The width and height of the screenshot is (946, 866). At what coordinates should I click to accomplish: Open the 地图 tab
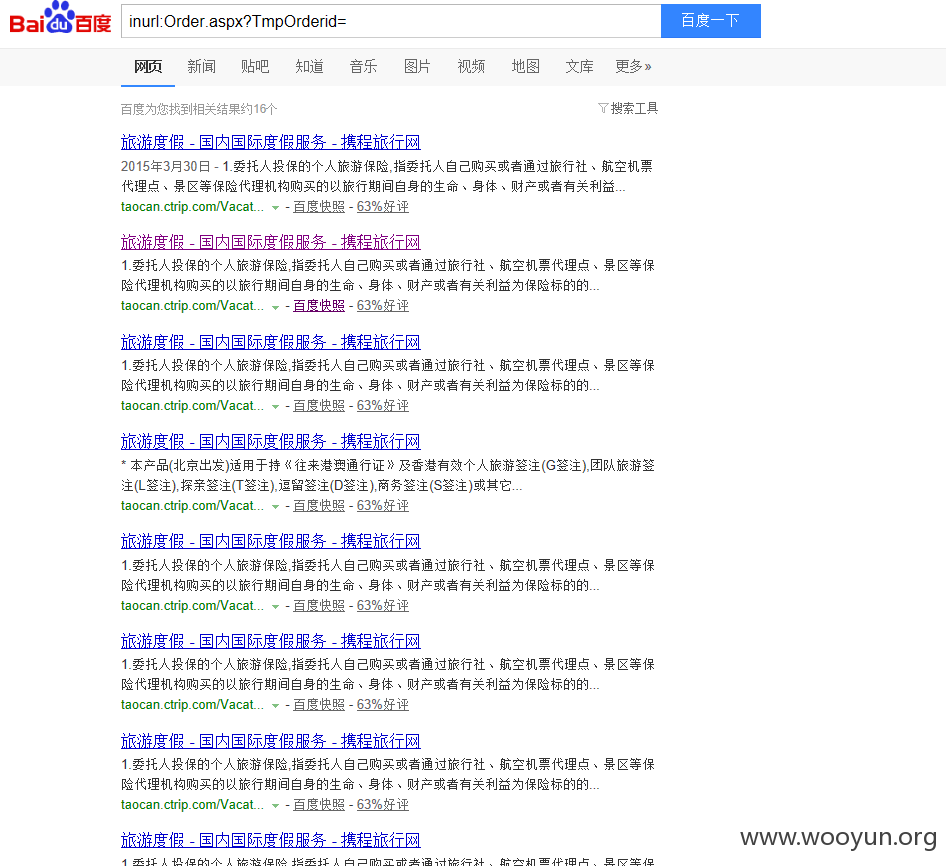(x=525, y=66)
